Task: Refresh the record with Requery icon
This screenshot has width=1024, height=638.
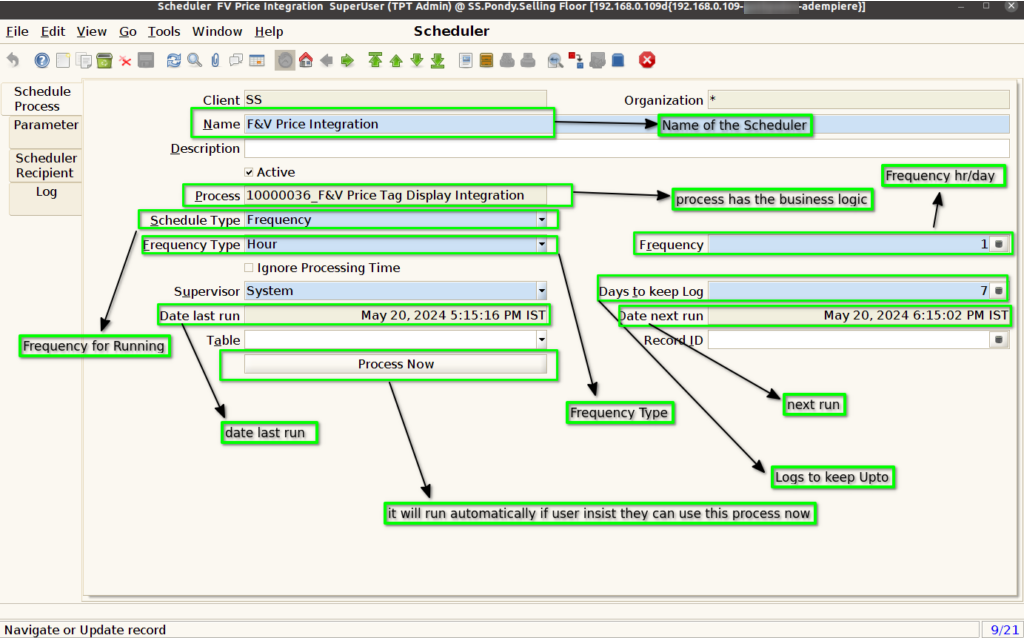Action: [x=174, y=60]
